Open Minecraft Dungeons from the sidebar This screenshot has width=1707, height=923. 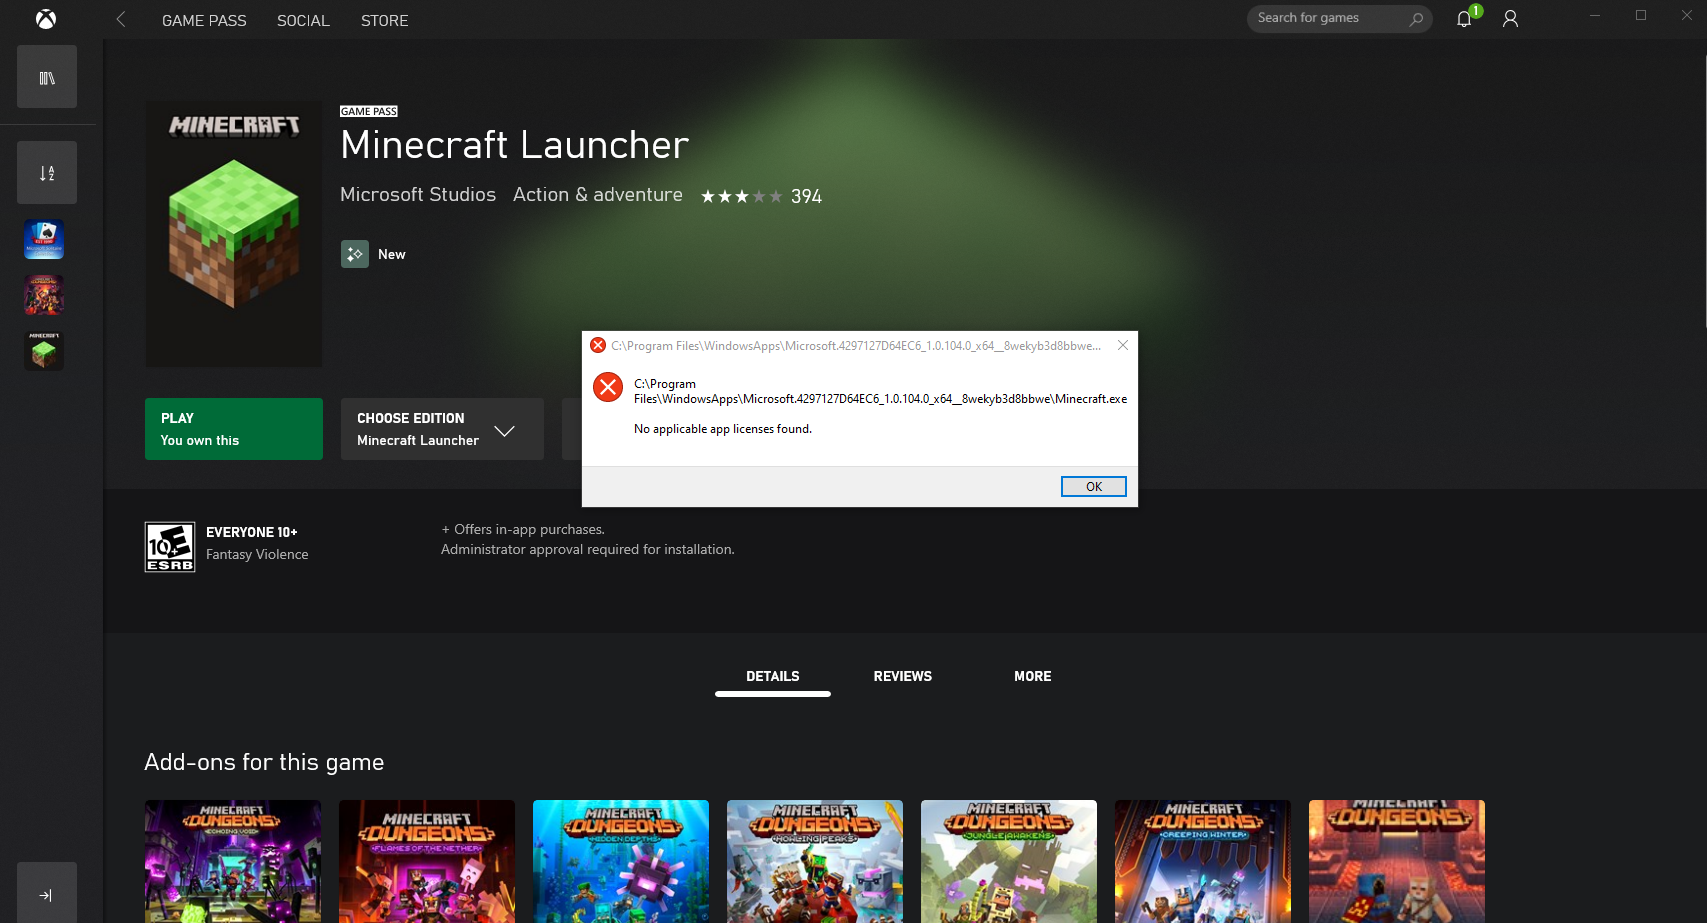(x=44, y=296)
